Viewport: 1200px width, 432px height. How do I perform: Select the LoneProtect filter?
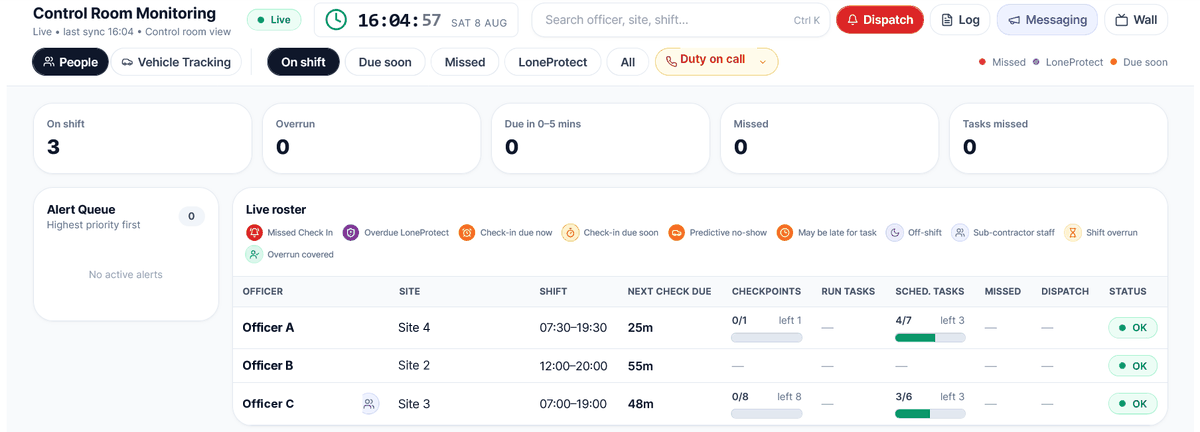(553, 62)
